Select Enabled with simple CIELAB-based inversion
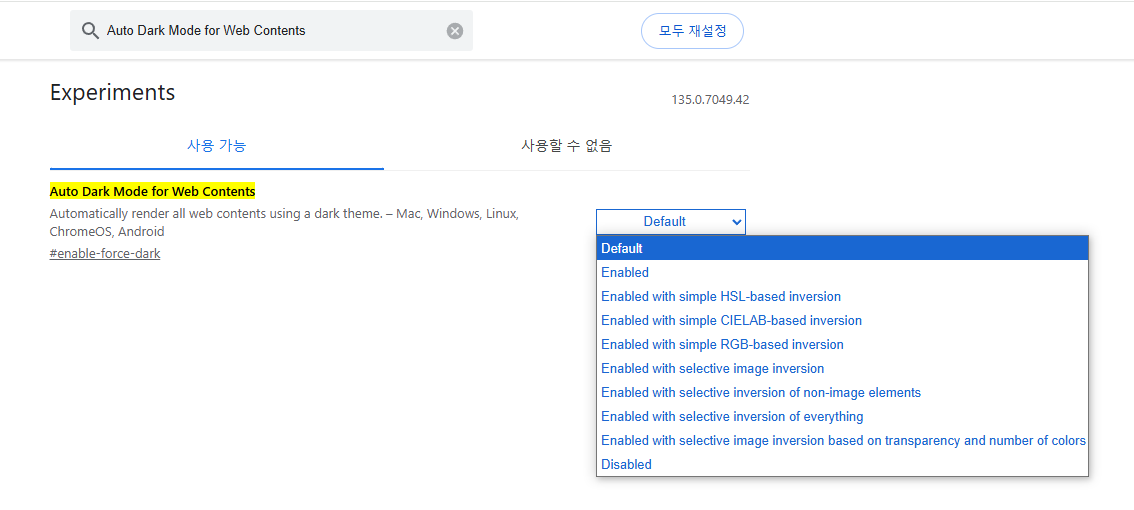 coord(843,320)
